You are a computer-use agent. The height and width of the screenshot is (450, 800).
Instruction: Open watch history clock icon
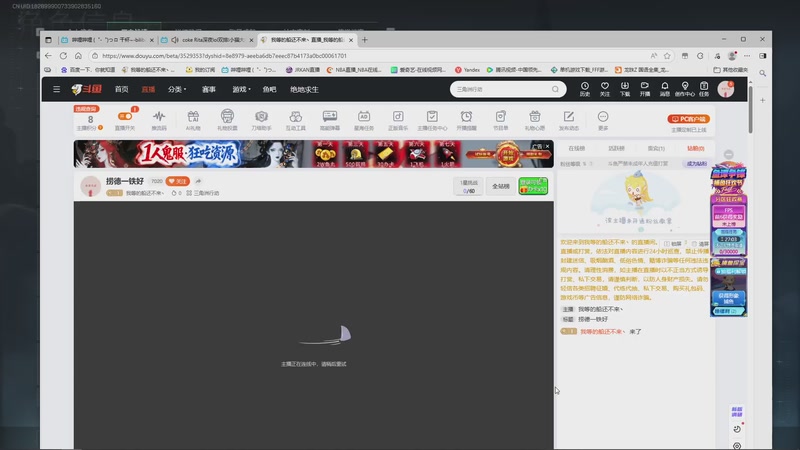585,89
